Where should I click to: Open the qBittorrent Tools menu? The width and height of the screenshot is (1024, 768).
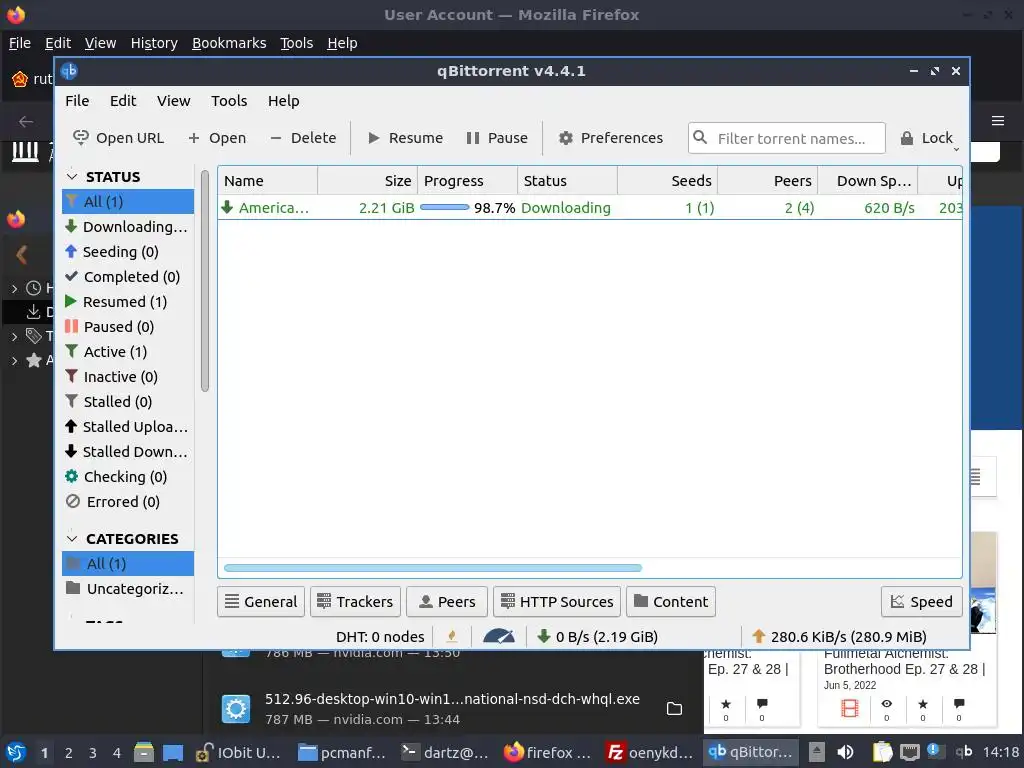229,101
